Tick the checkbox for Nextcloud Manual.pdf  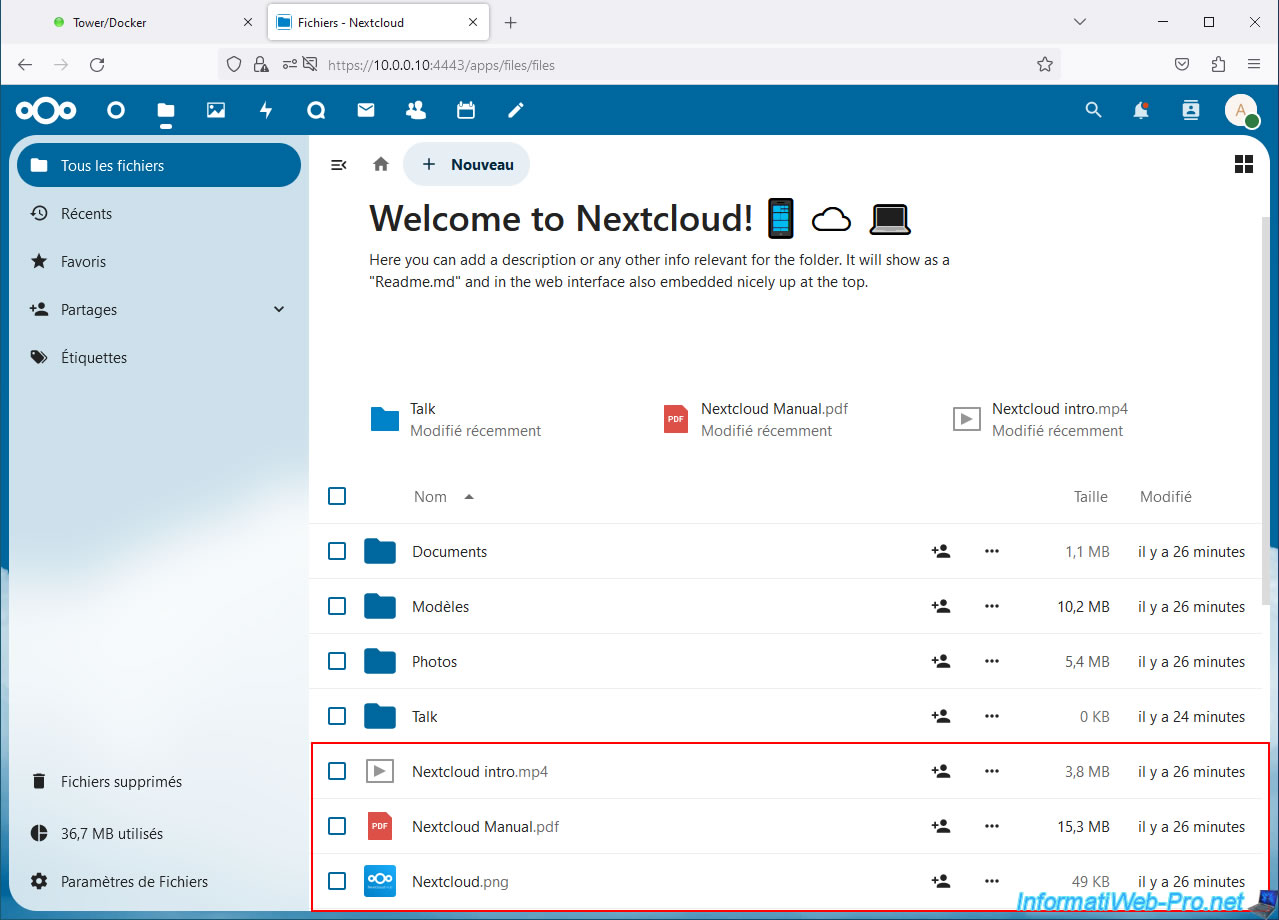point(337,826)
